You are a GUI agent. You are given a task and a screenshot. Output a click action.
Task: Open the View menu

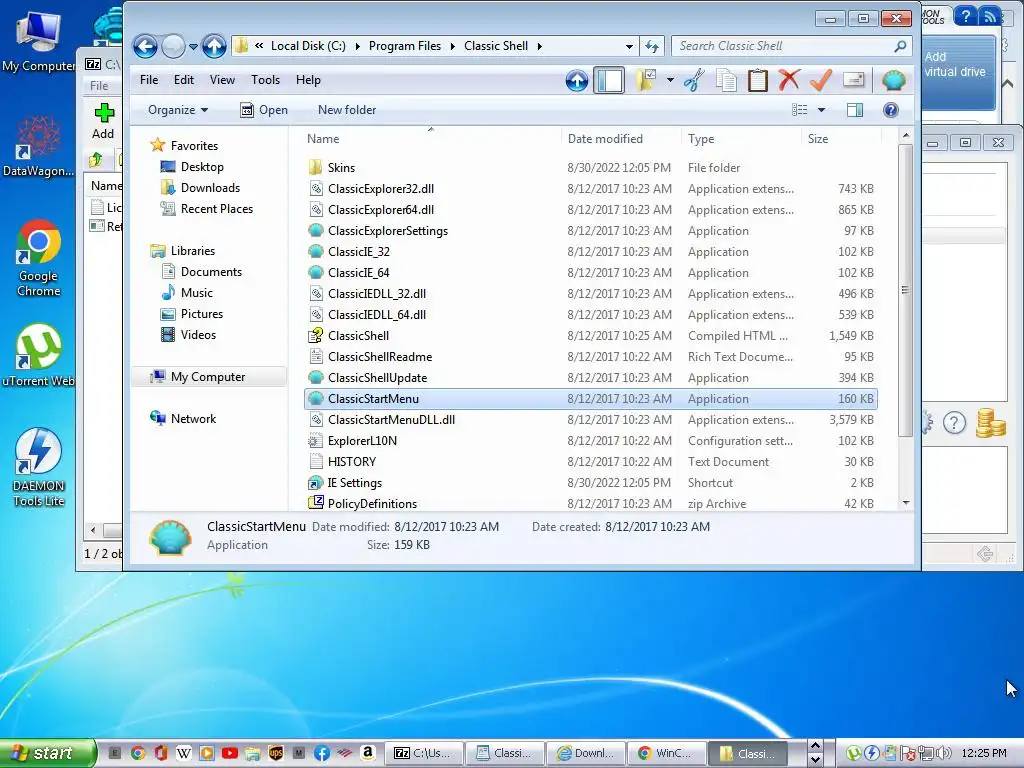tap(222, 80)
